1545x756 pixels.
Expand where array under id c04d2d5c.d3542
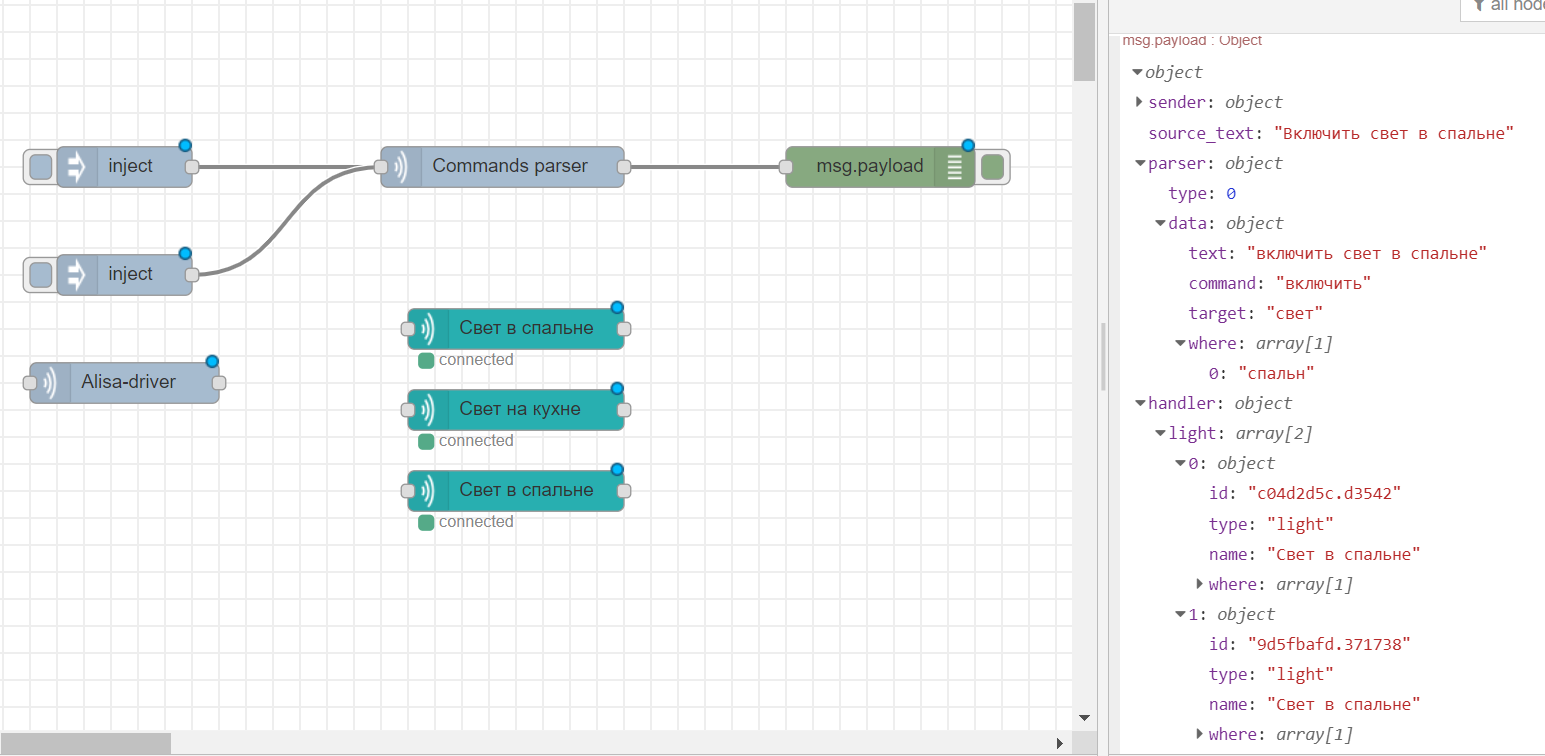(x=1200, y=584)
